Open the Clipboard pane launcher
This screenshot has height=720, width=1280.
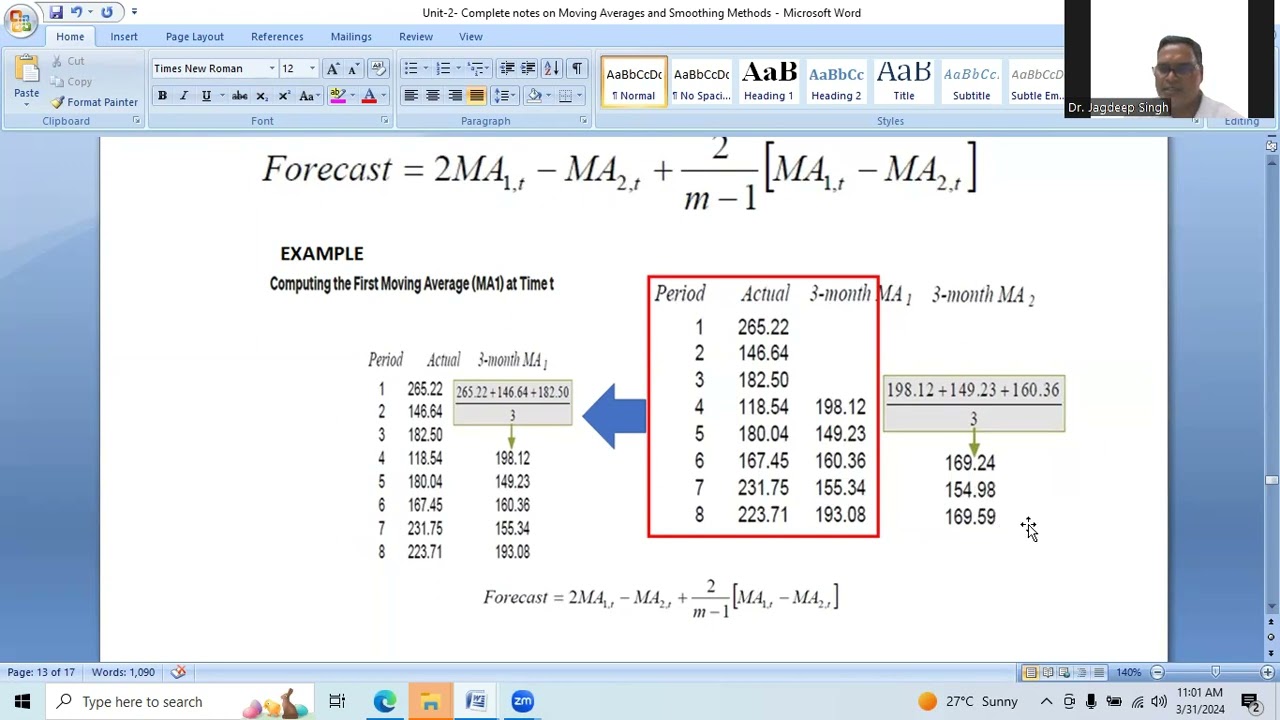137,121
